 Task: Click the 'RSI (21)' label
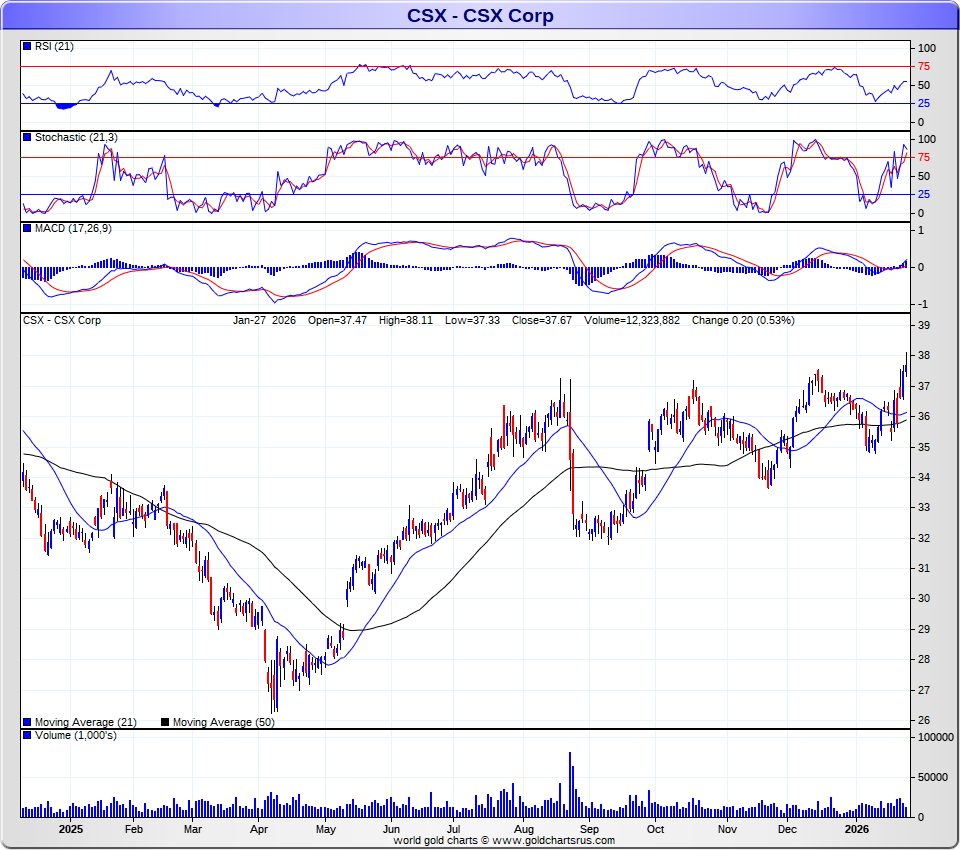coord(54,47)
